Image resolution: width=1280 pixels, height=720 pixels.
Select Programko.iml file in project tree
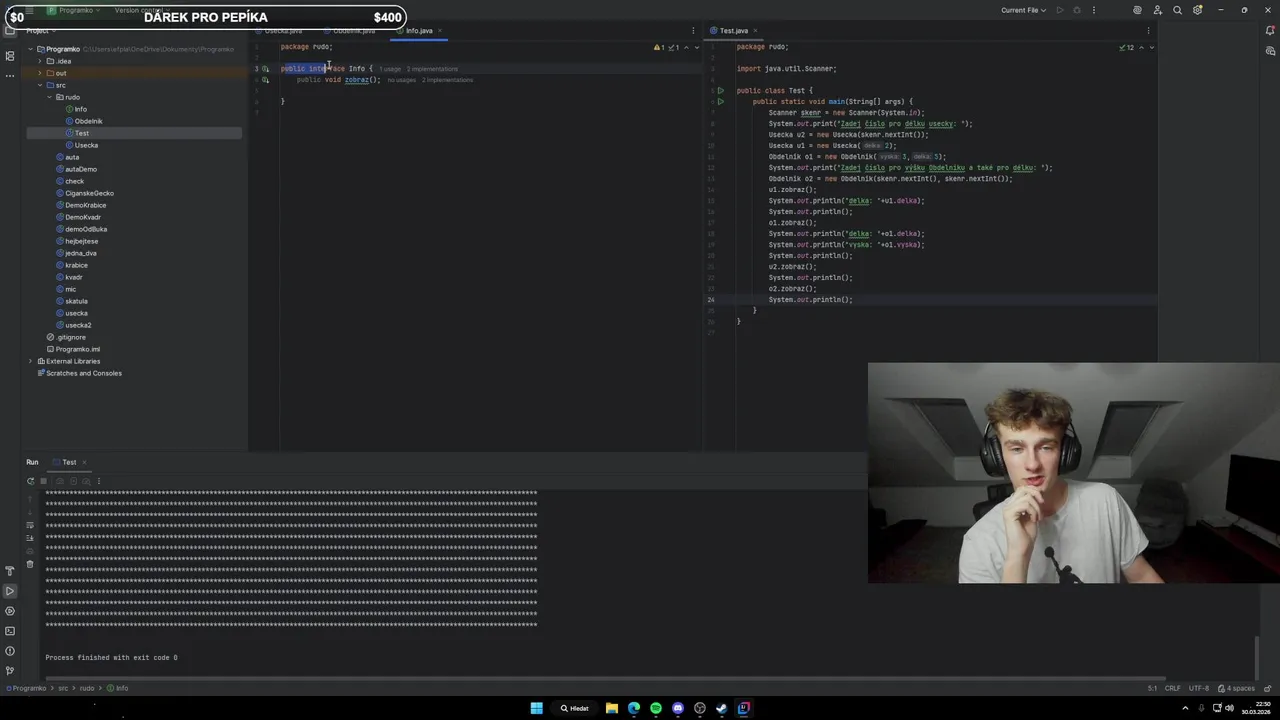coord(77,349)
